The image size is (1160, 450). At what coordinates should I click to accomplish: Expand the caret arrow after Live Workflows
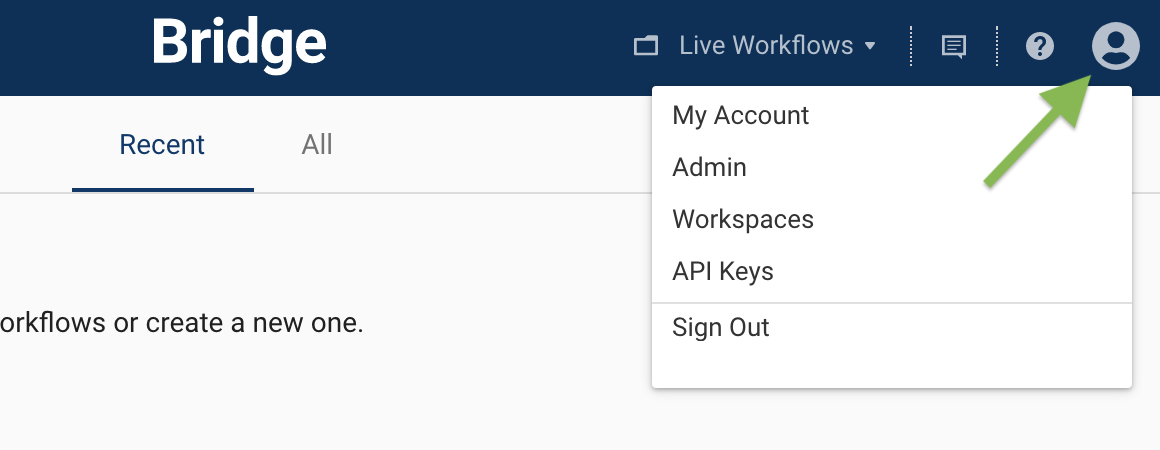pyautogui.click(x=869, y=46)
